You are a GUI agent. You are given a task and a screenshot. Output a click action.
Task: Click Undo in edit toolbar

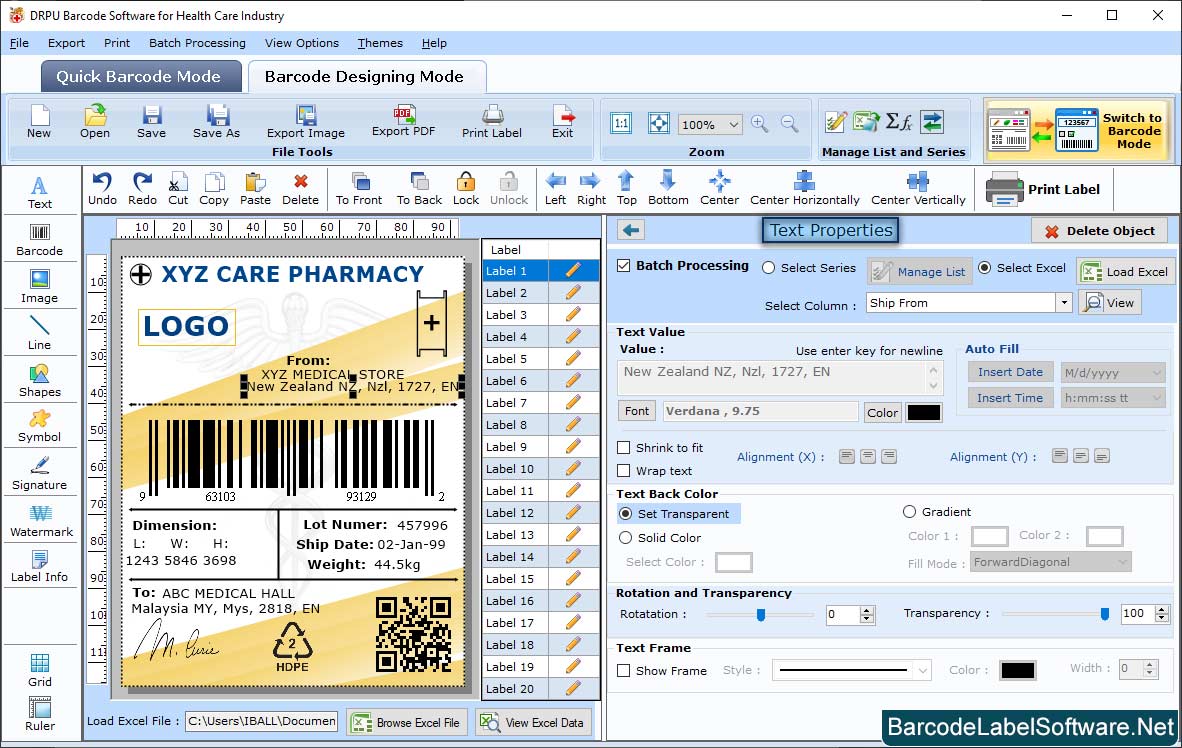pyautogui.click(x=102, y=189)
